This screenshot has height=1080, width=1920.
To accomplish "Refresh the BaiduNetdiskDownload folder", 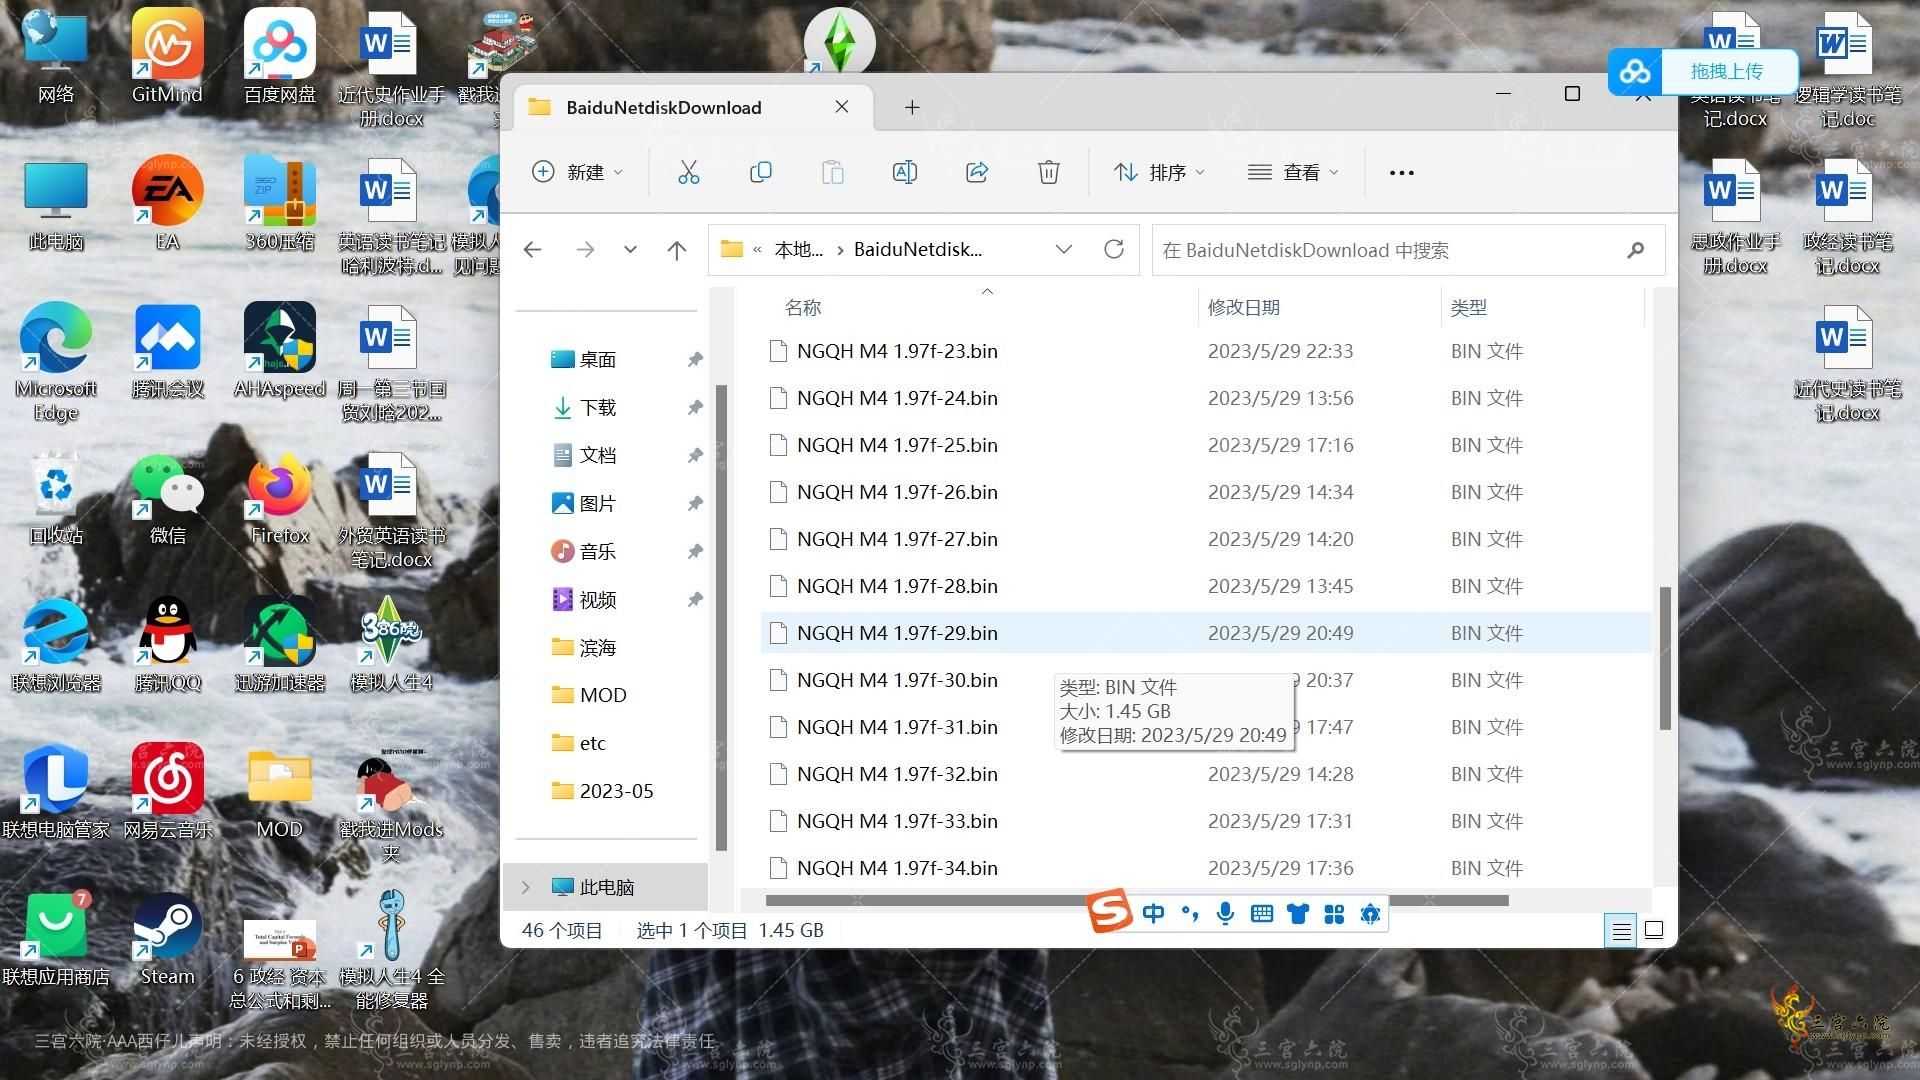I will click(1113, 249).
